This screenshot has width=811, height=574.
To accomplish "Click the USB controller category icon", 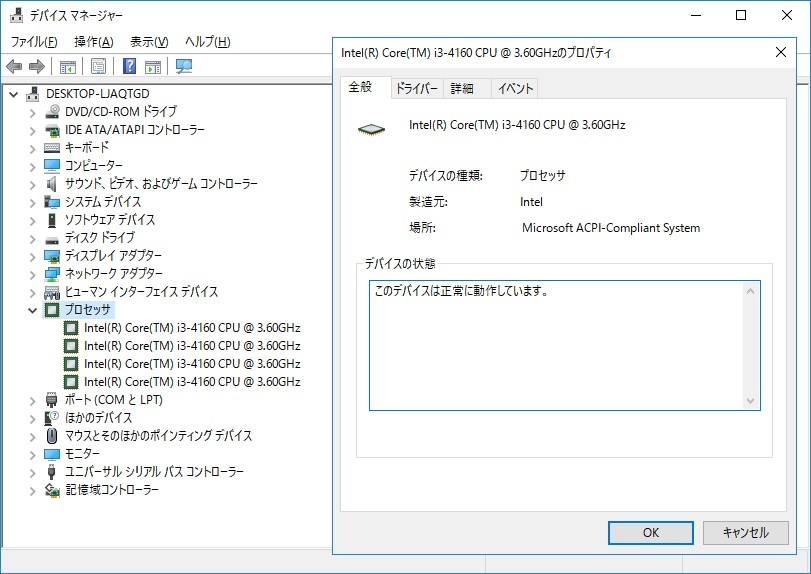I will [x=52, y=472].
